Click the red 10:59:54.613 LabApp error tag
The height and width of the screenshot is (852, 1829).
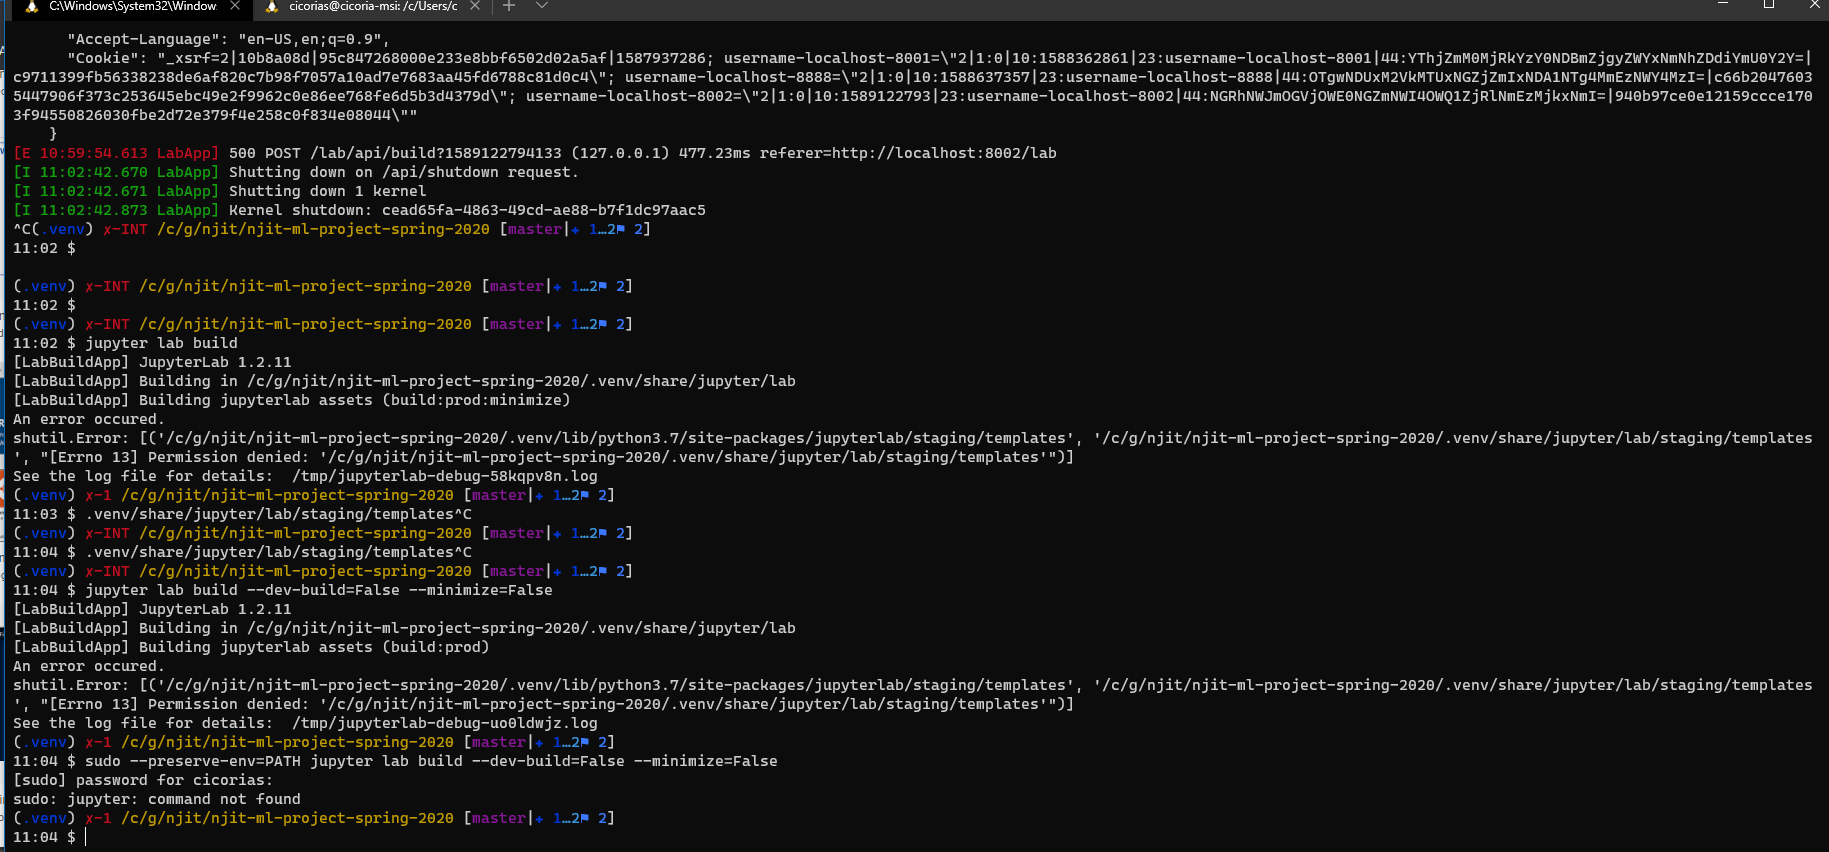coord(116,153)
